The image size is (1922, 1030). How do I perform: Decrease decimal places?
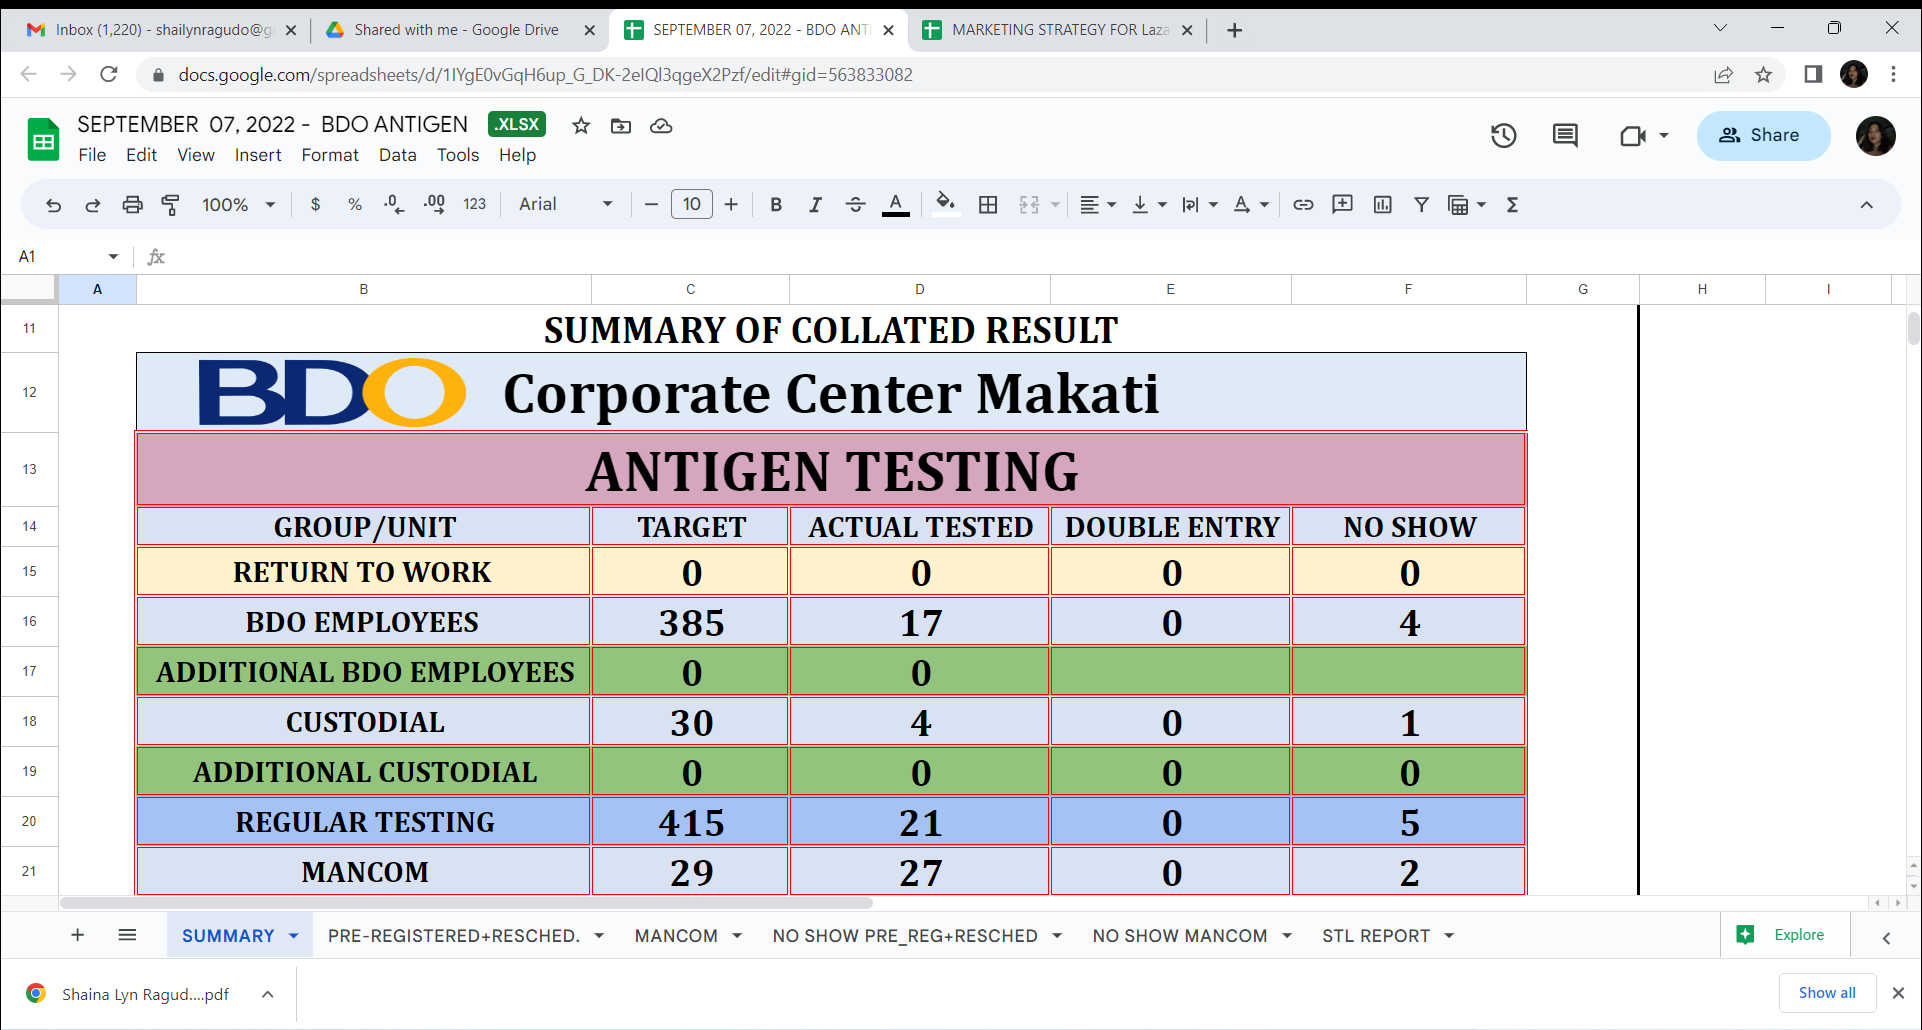point(395,205)
